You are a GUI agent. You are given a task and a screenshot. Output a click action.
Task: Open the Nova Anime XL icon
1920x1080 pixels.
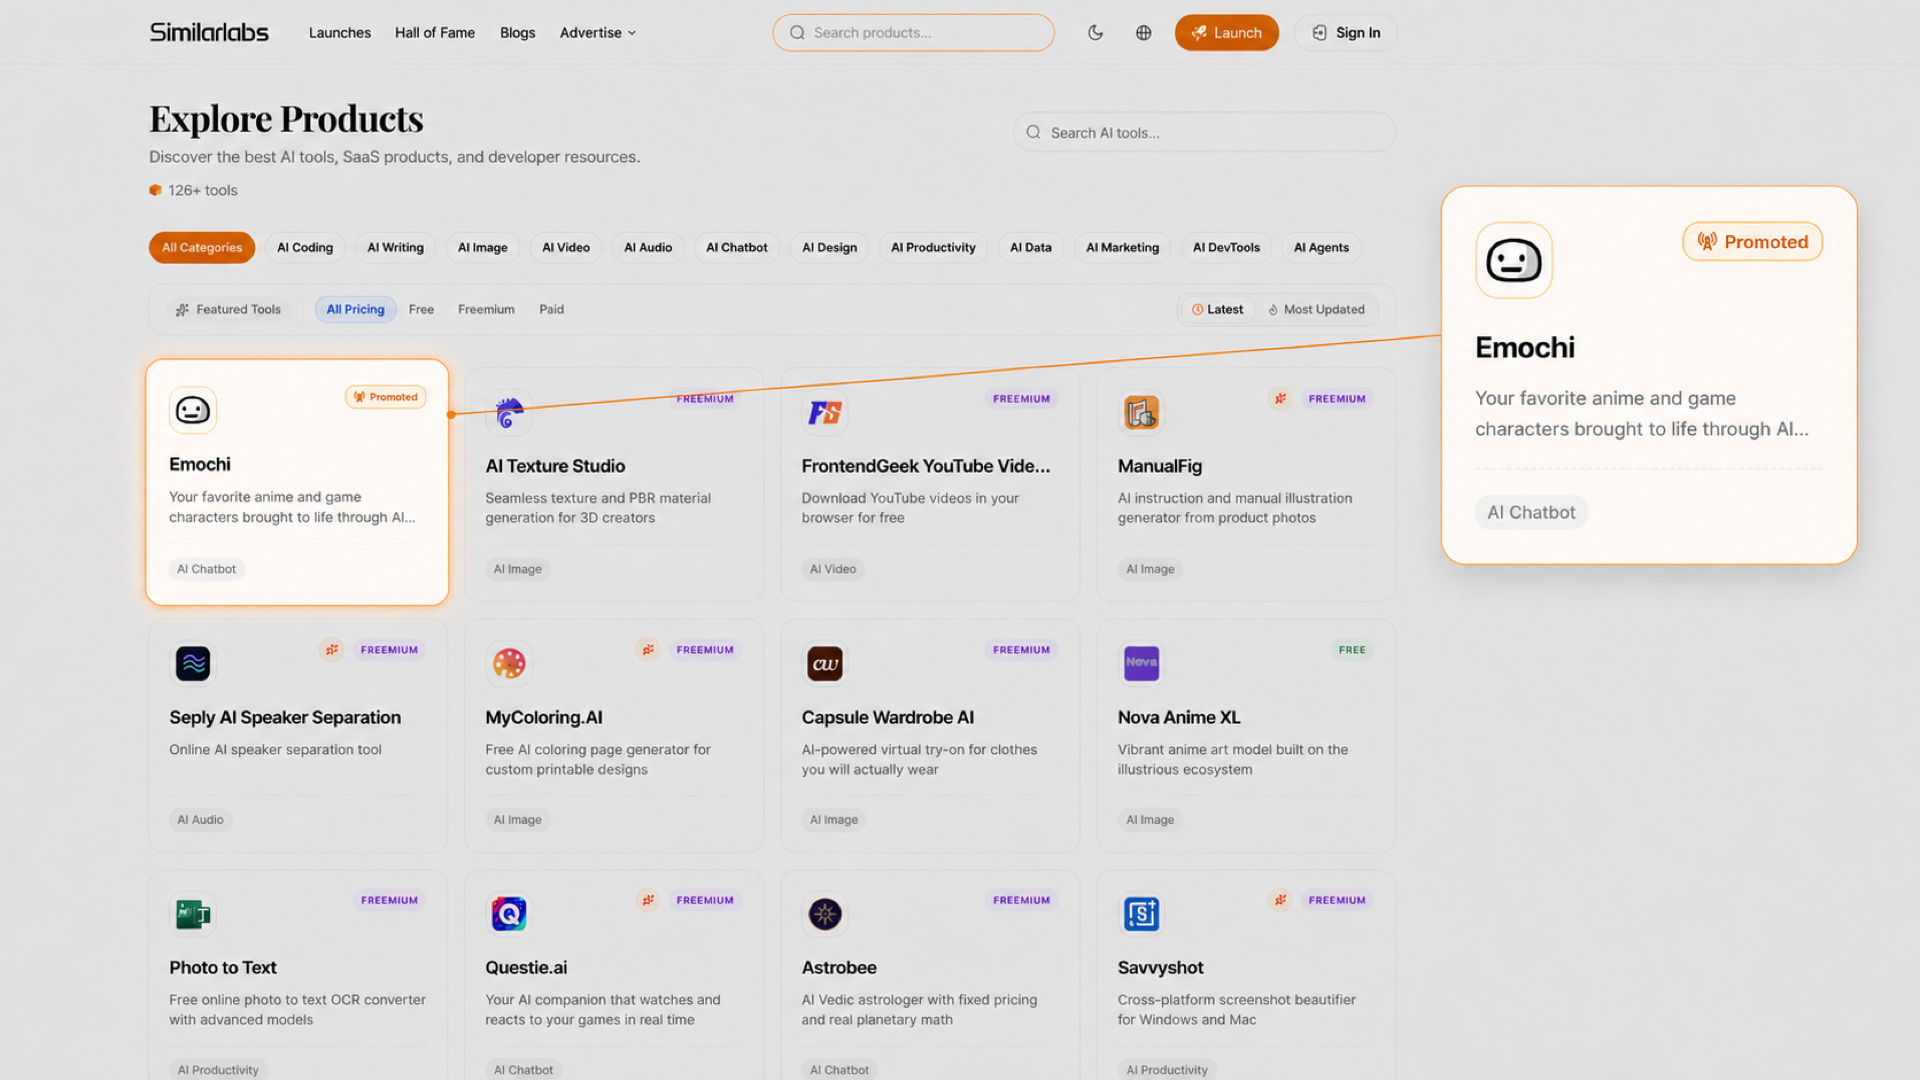tap(1141, 663)
